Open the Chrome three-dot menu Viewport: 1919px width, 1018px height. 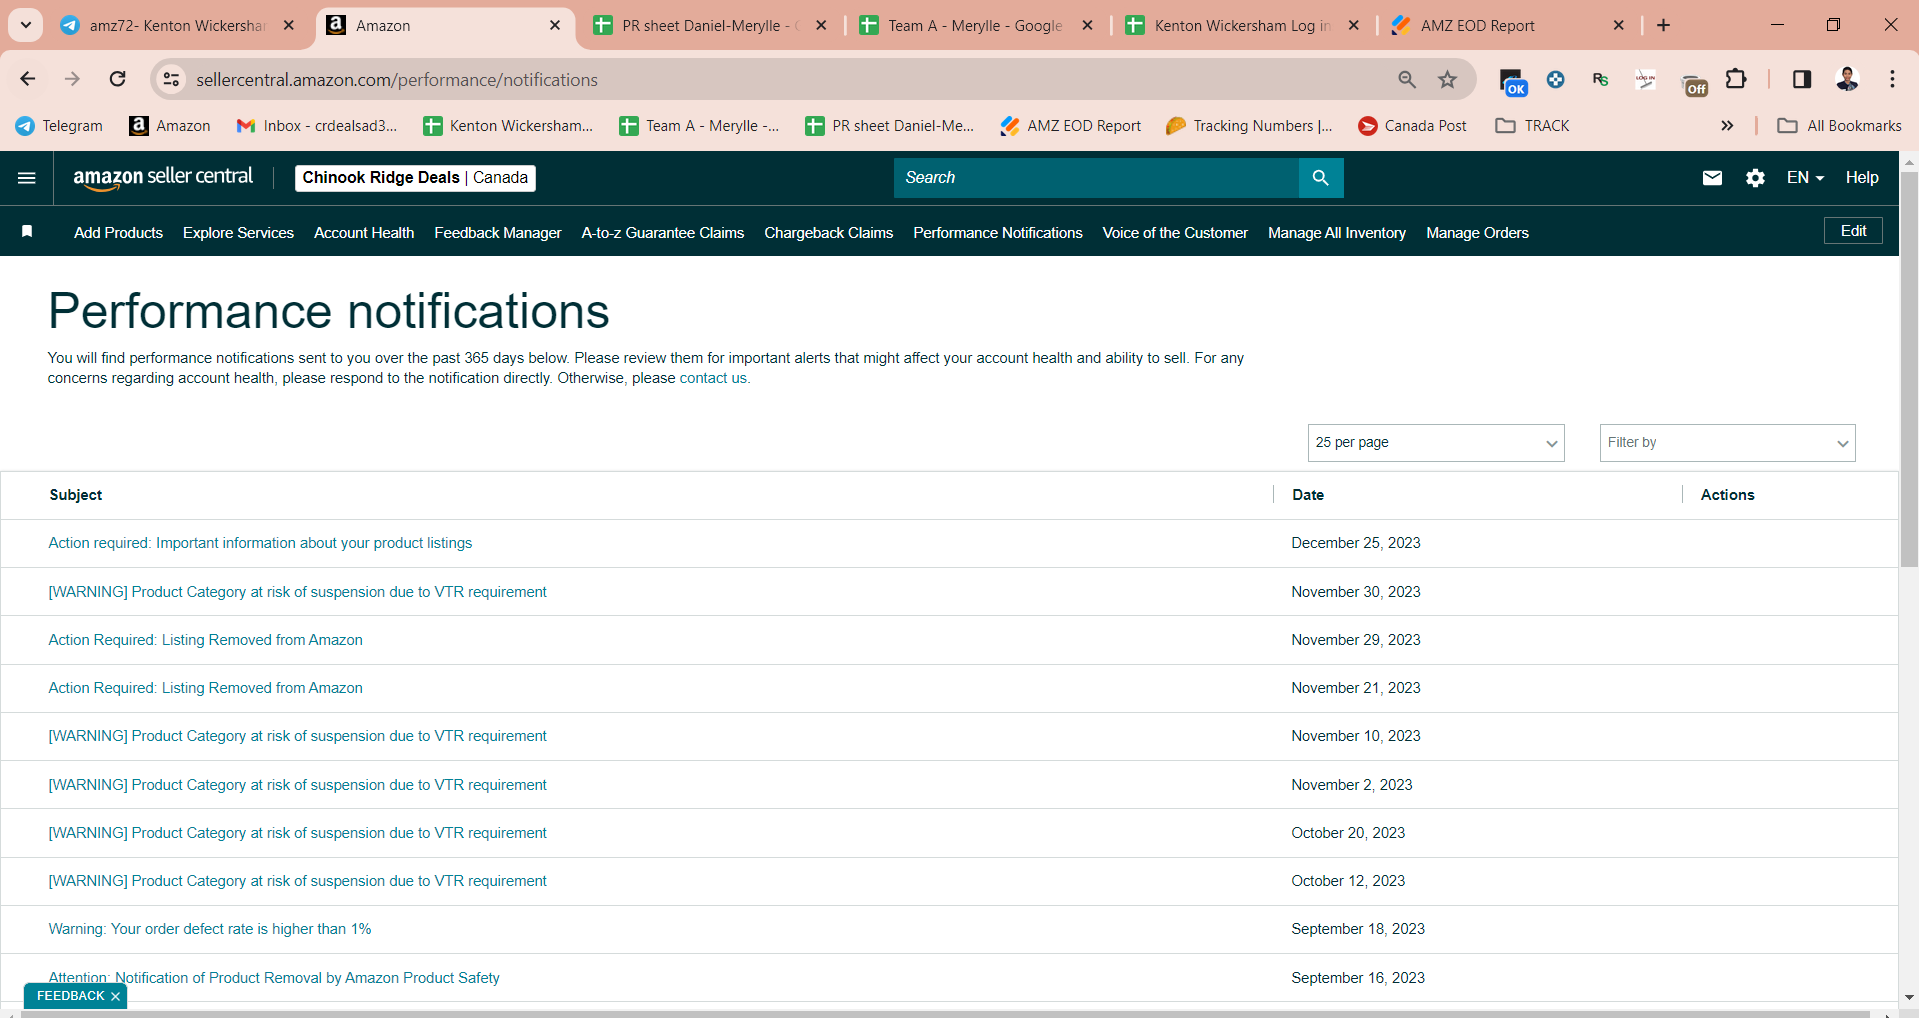tap(1892, 79)
